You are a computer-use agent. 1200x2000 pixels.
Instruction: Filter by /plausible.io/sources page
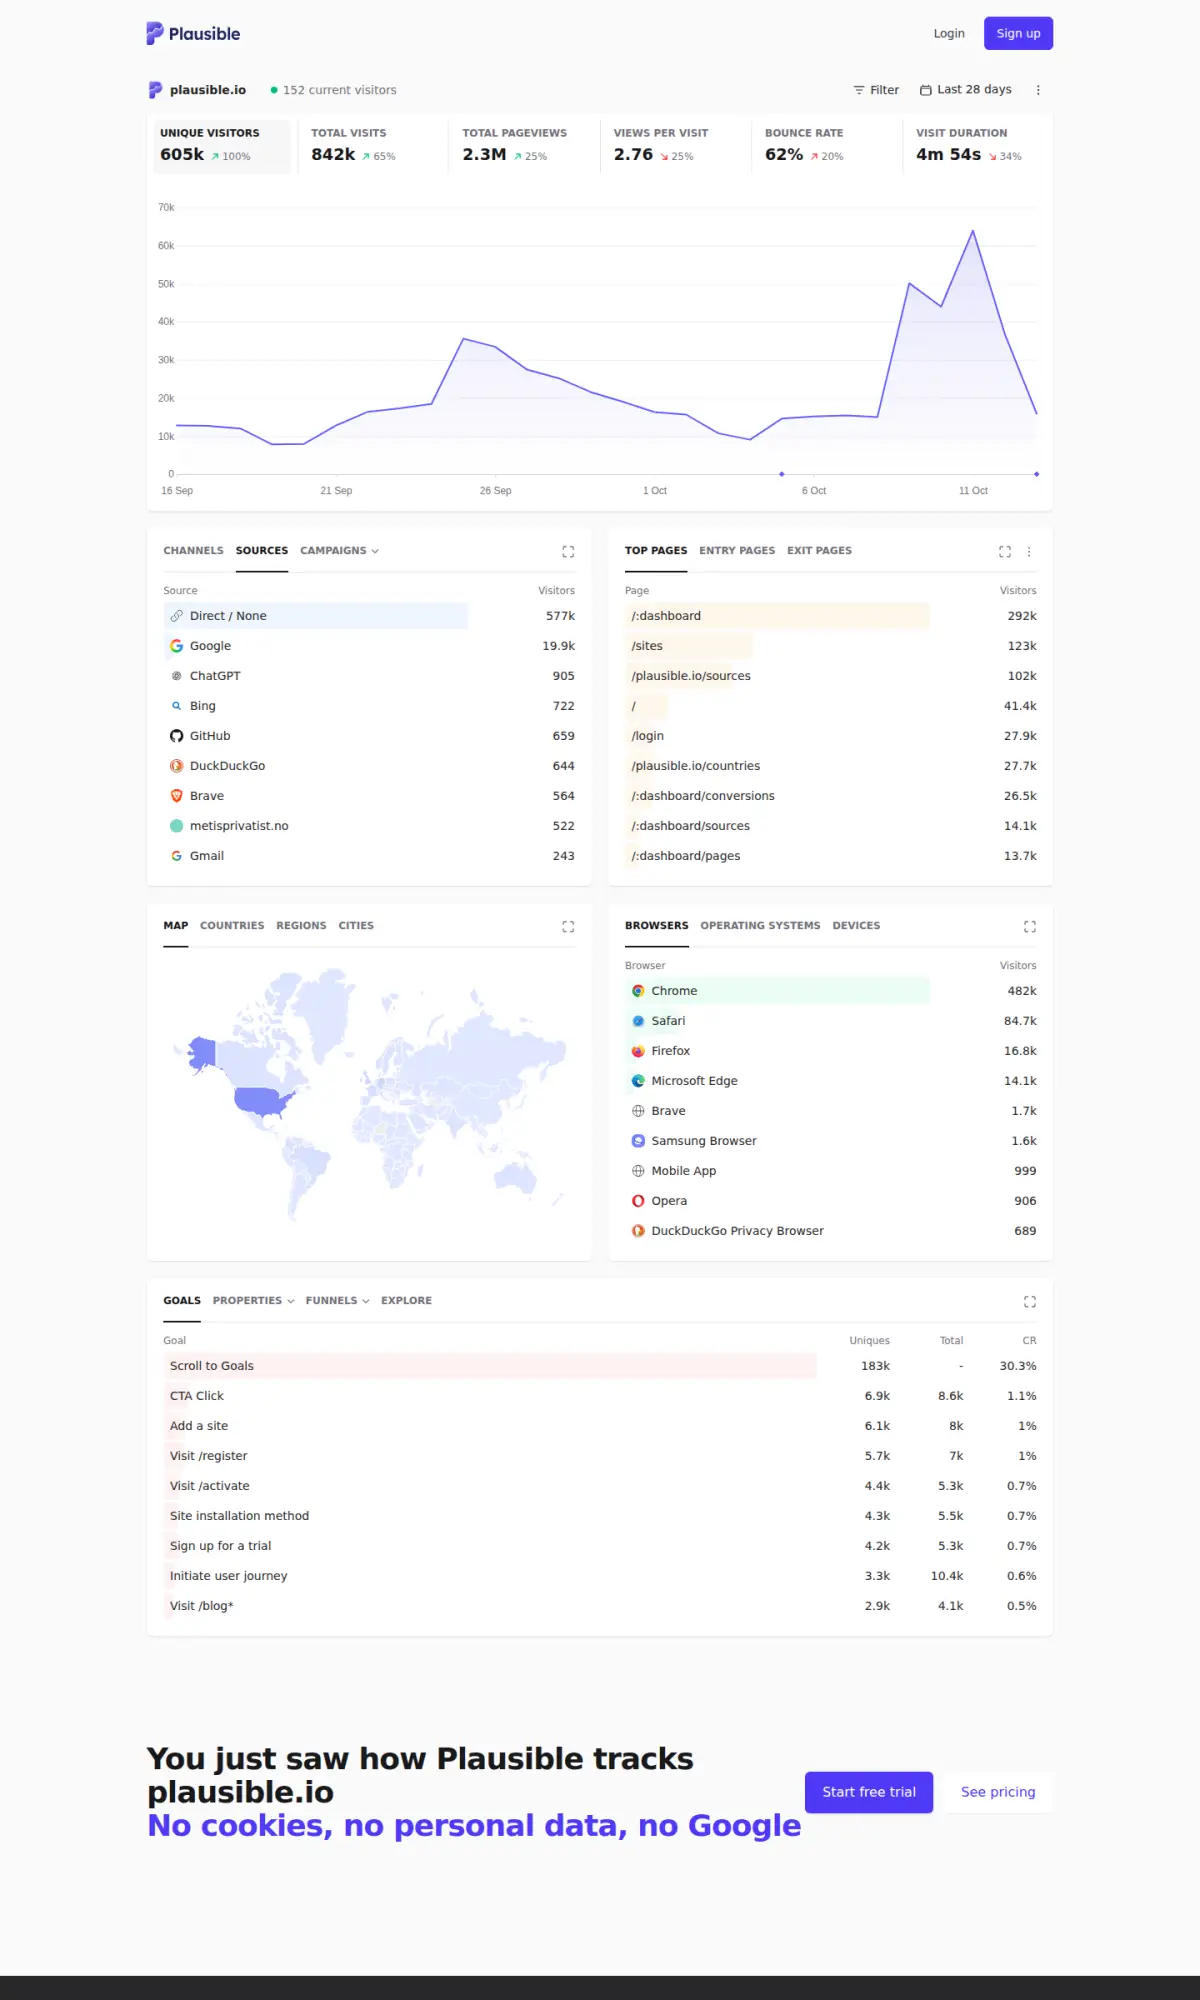click(x=831, y=676)
